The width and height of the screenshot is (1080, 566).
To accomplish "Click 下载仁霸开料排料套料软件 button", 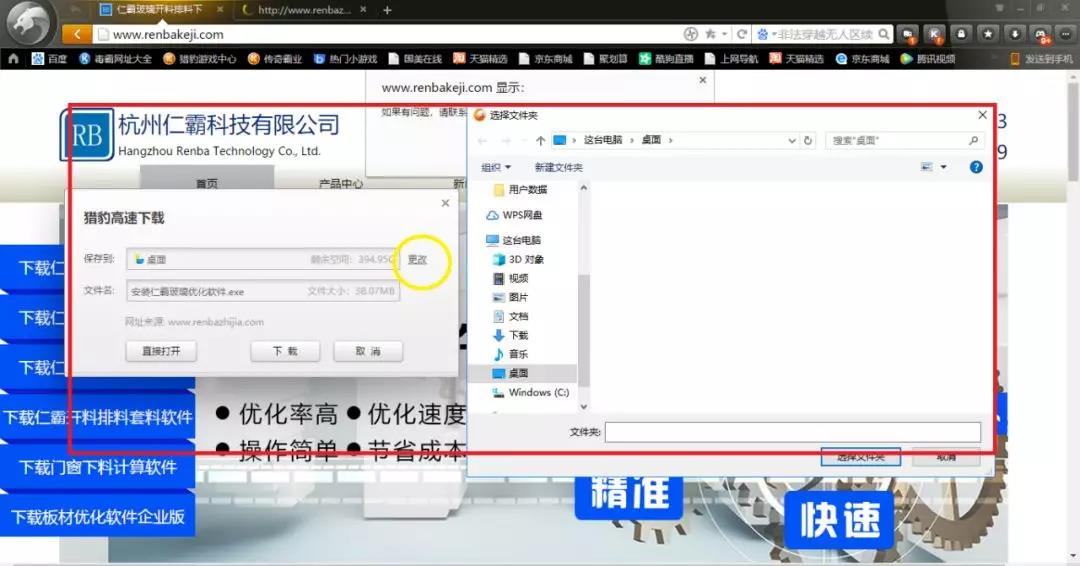I will click(x=98, y=417).
